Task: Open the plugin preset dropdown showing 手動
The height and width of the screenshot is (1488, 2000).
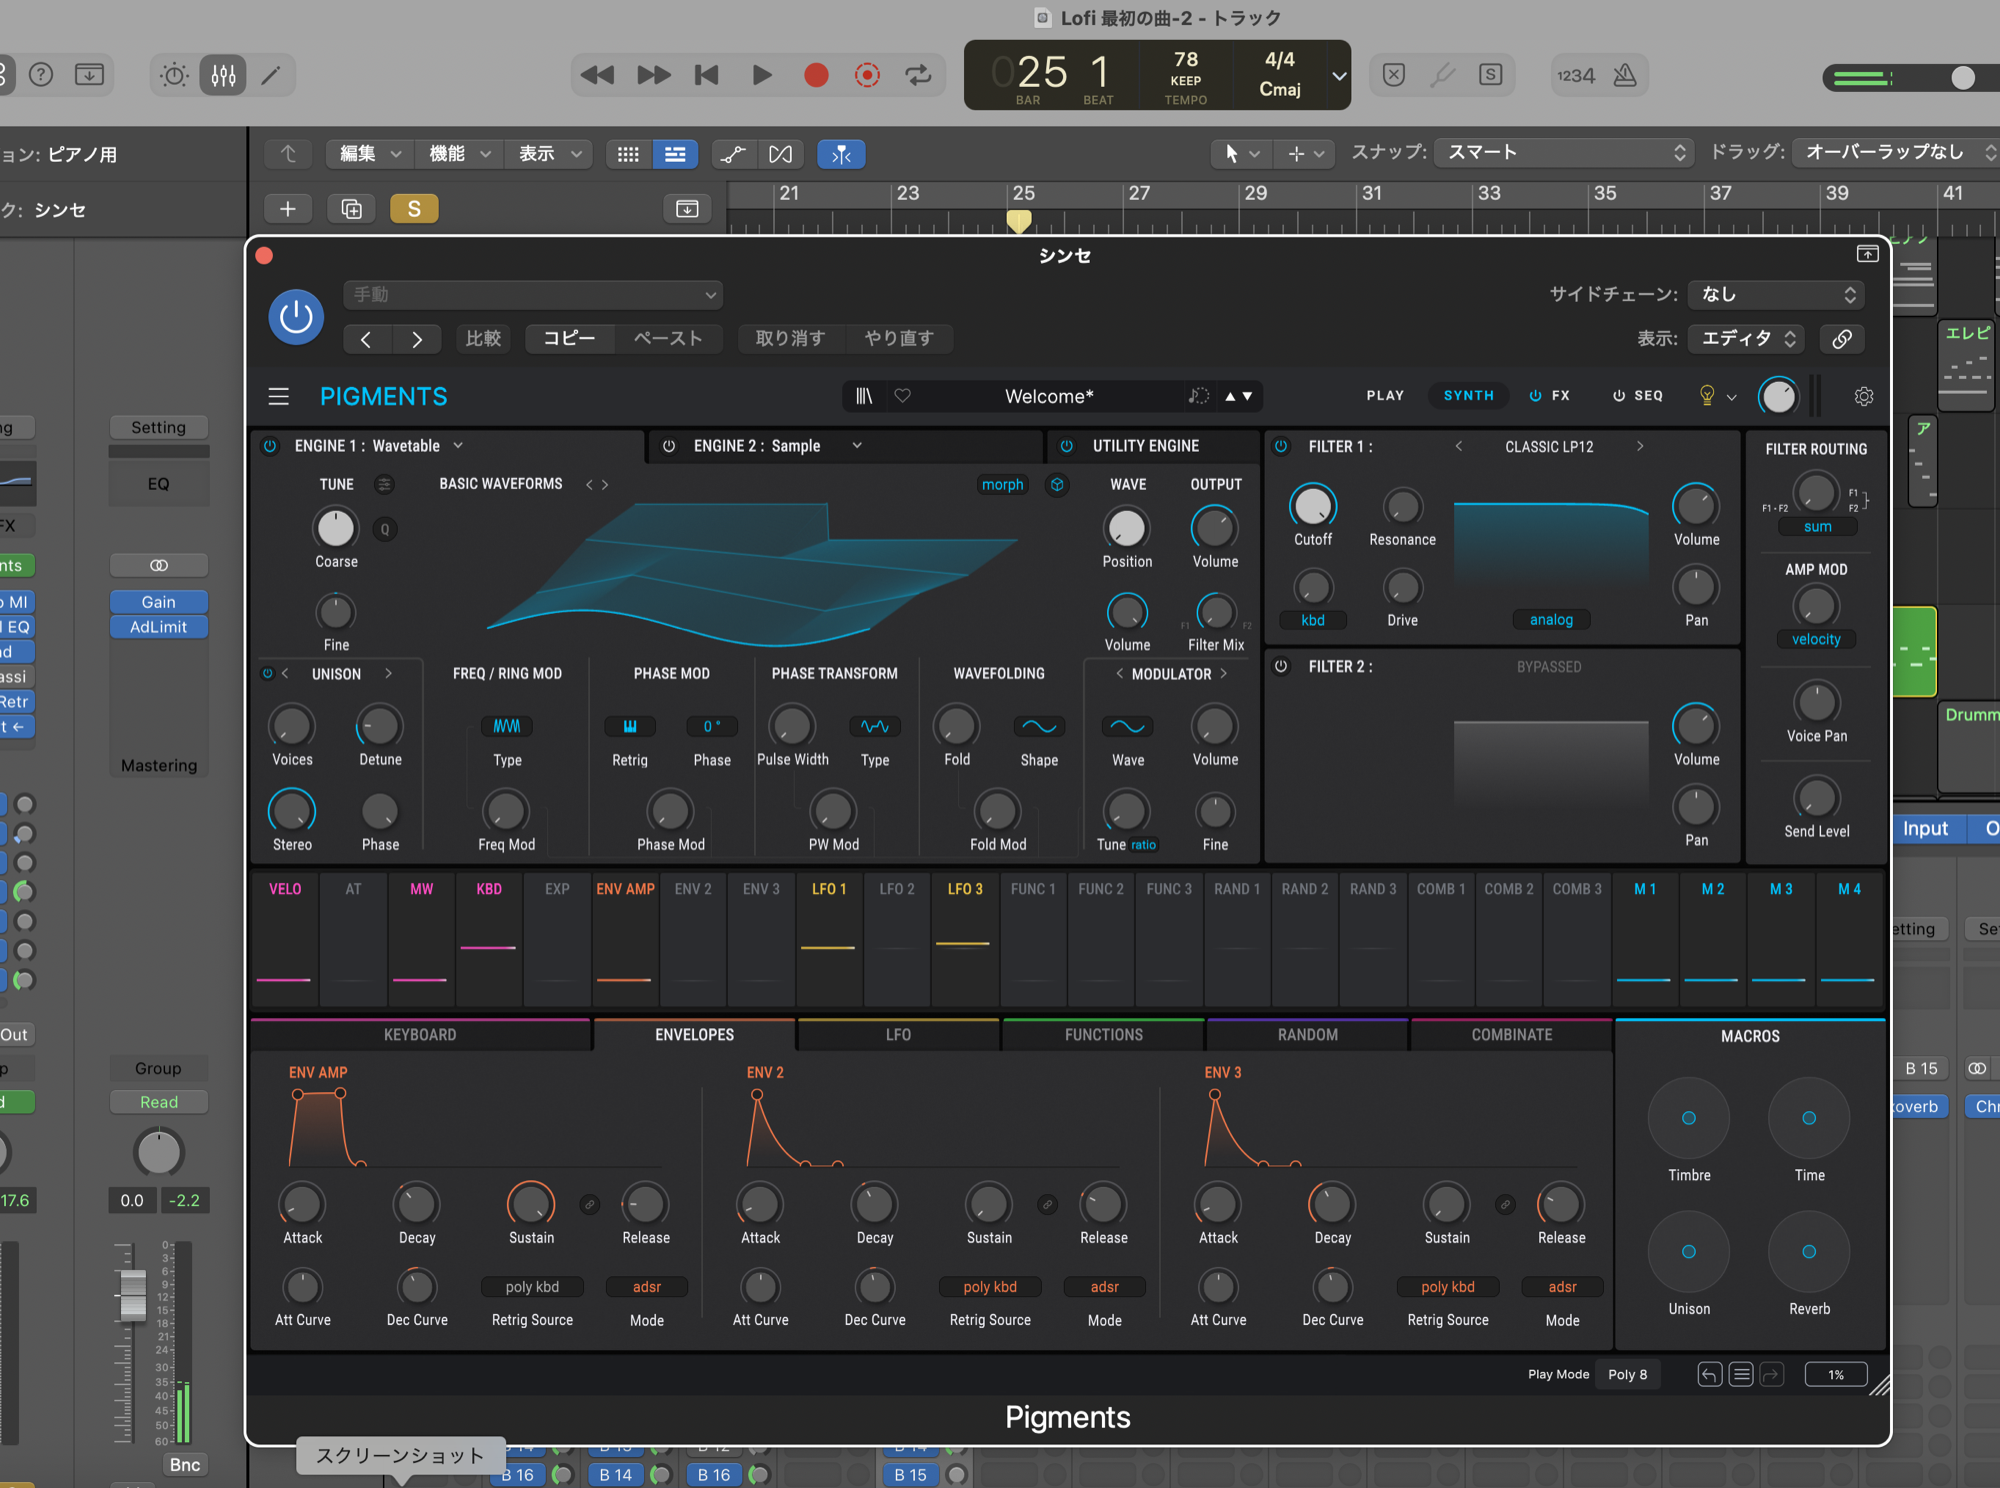Action: click(533, 295)
